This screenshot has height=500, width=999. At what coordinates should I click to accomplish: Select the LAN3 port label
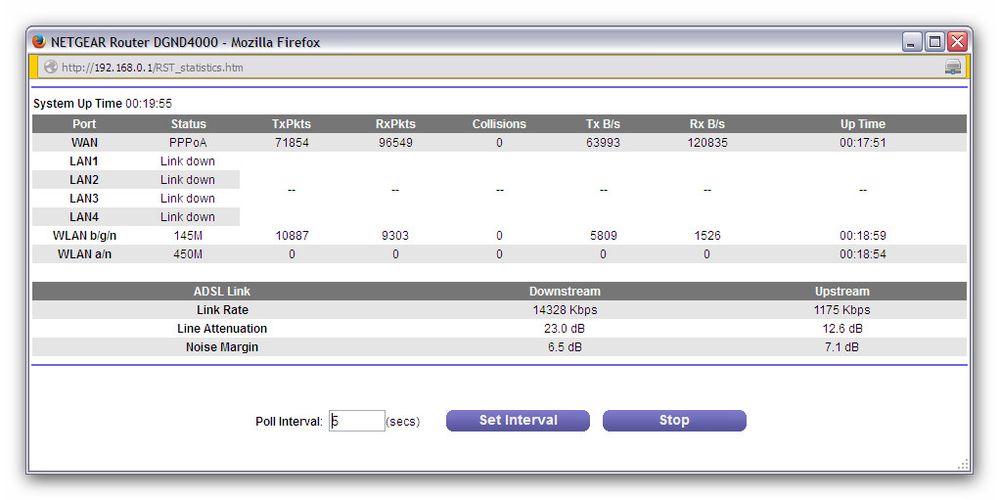click(84, 198)
